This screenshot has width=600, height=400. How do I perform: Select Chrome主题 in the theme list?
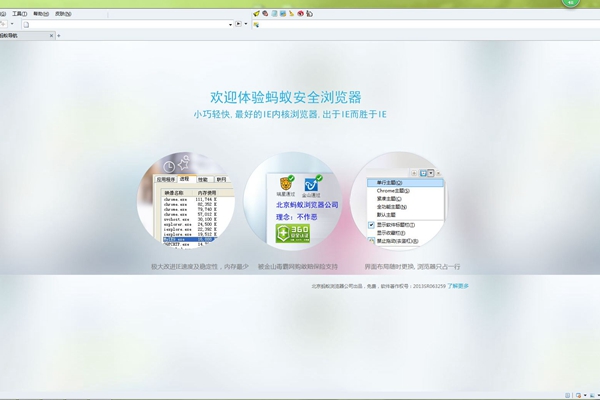(x=390, y=190)
